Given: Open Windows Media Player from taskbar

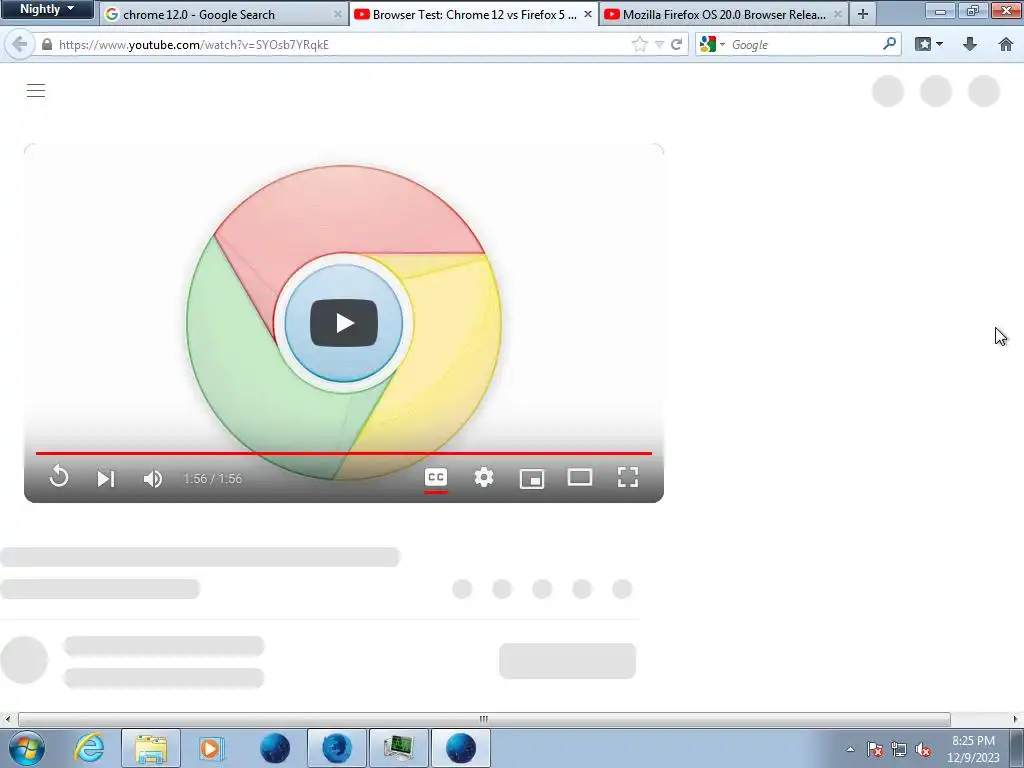Looking at the screenshot, I should (212, 748).
